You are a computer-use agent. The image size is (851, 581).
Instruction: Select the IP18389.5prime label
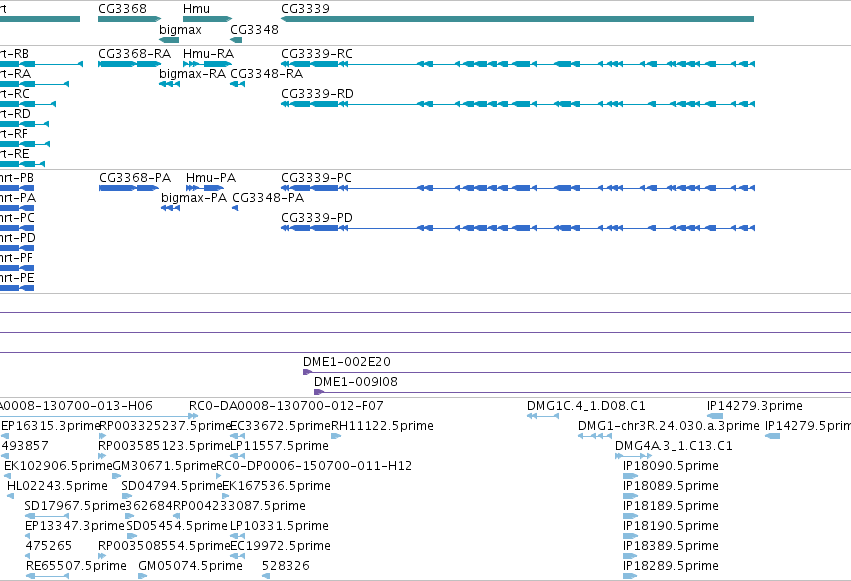click(671, 546)
